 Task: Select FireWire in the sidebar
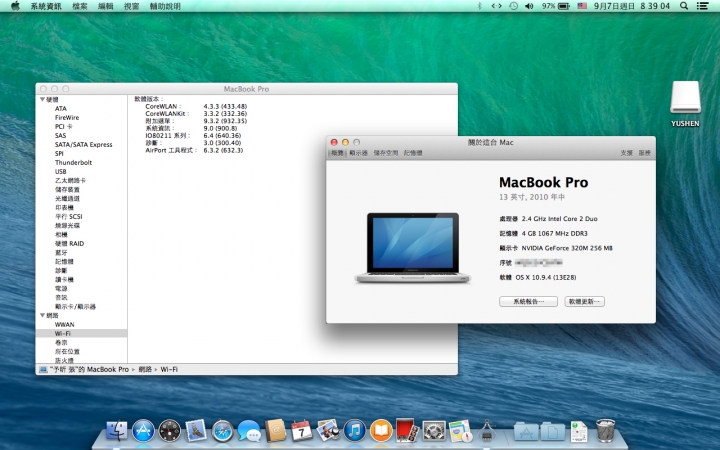pyautogui.click(x=67, y=118)
